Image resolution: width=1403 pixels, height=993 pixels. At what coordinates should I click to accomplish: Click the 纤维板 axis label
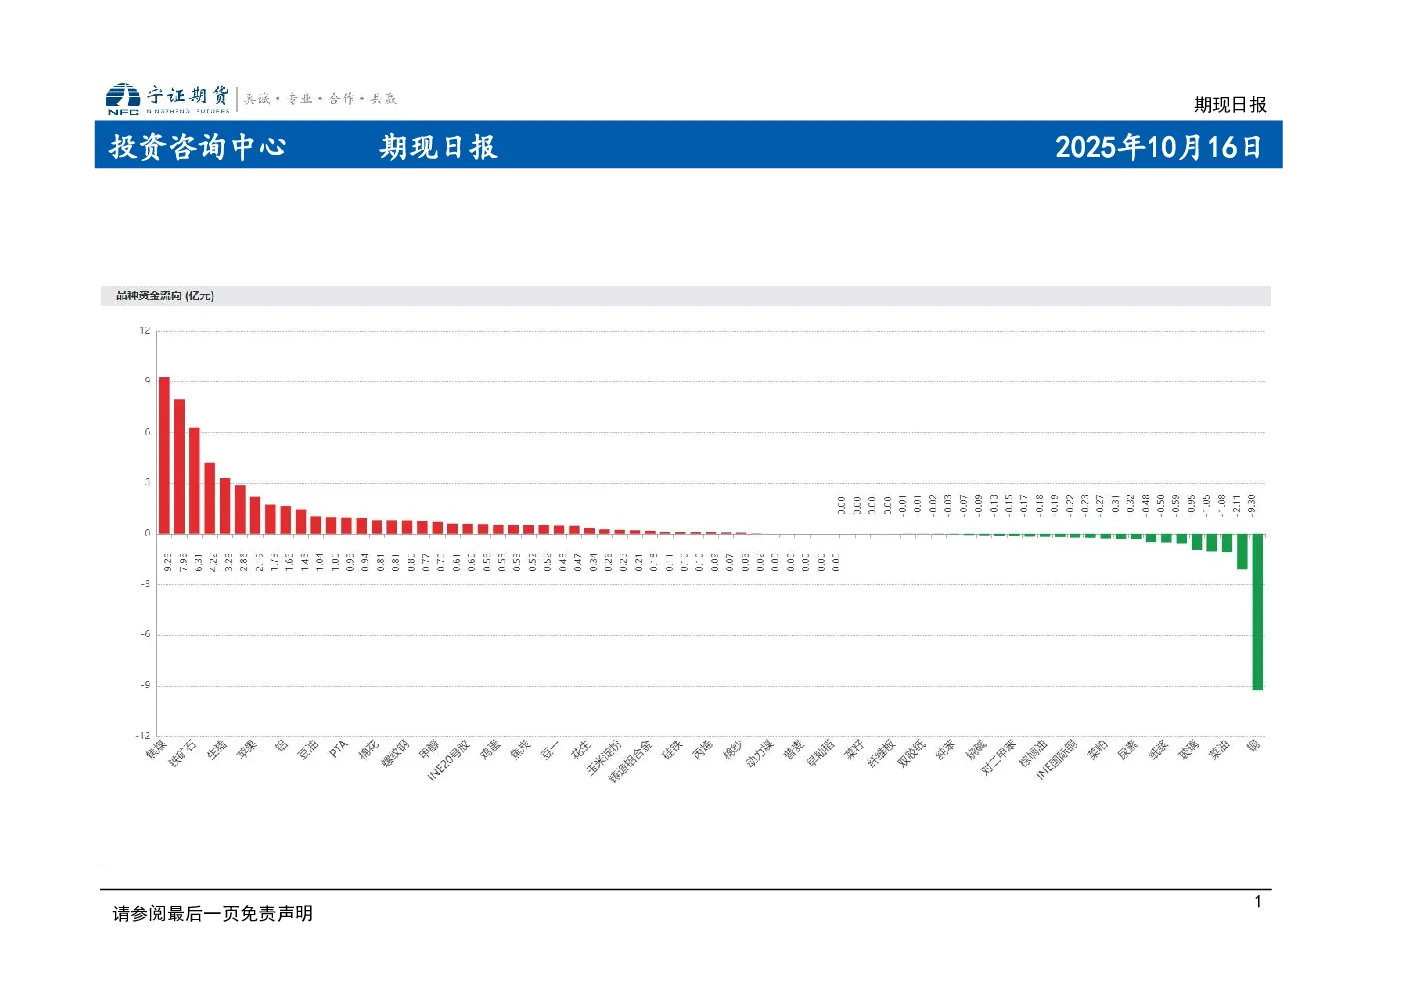point(881,753)
